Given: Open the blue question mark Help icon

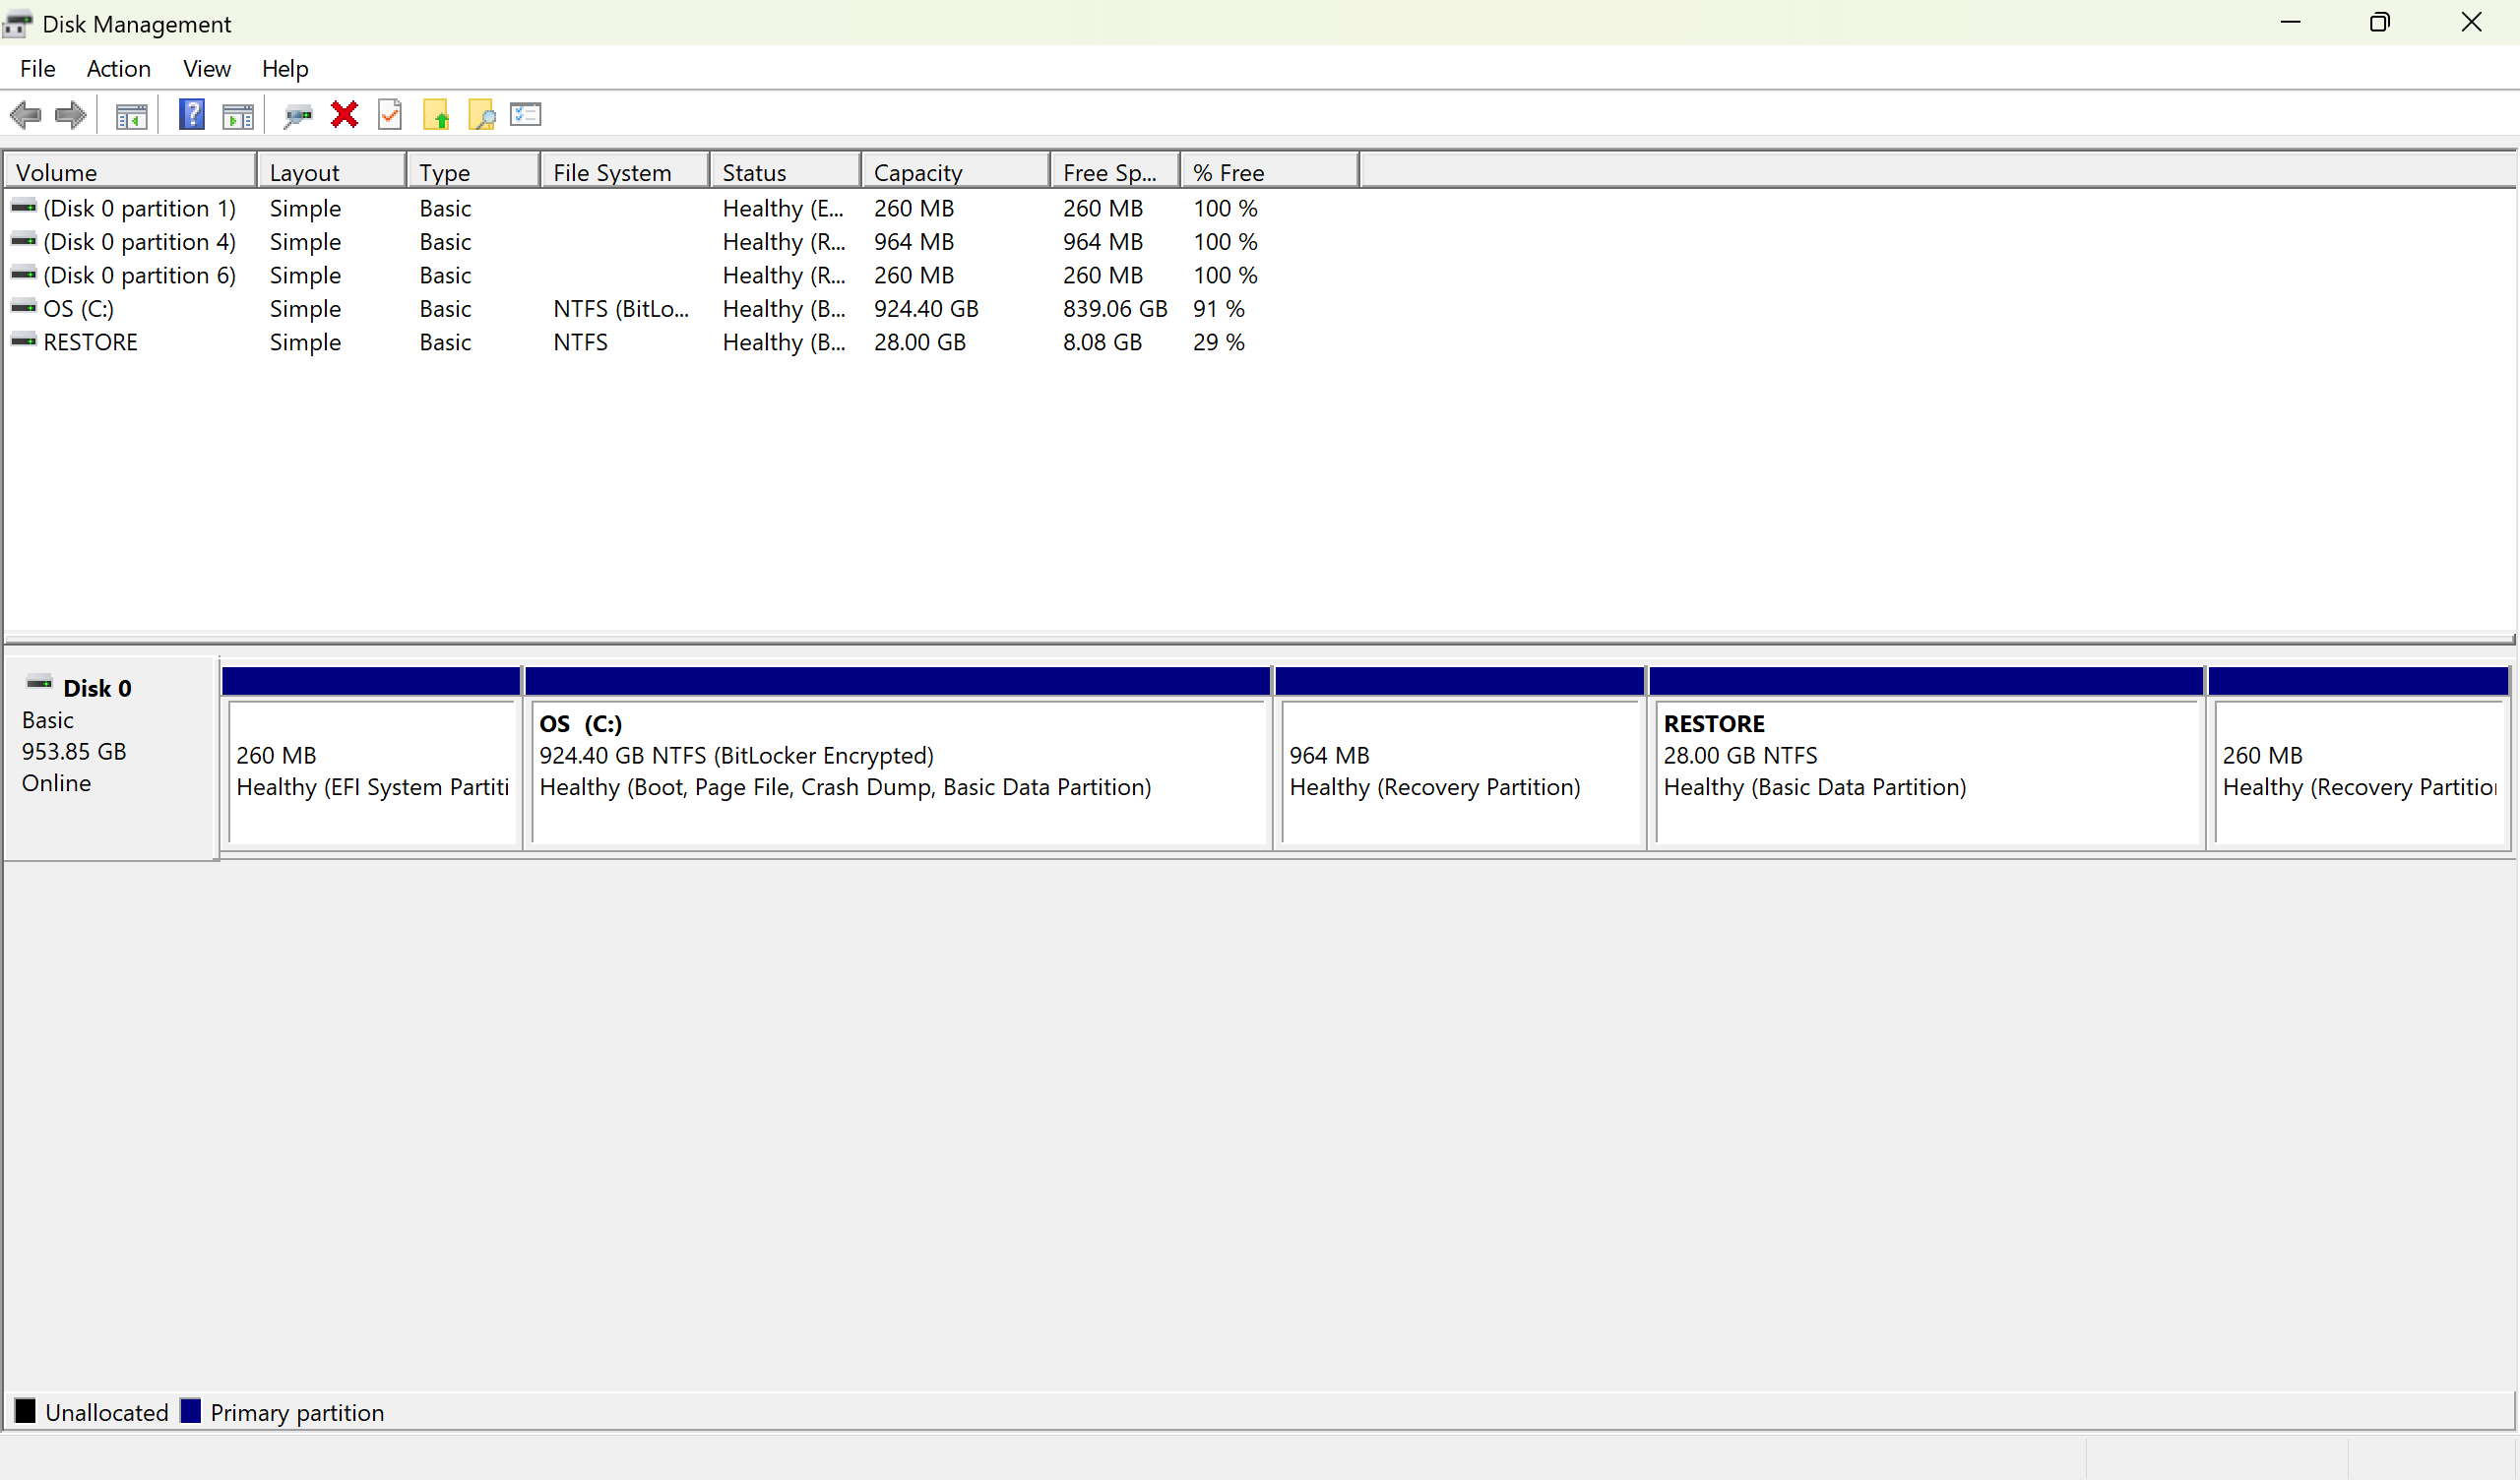Looking at the screenshot, I should click(x=191, y=114).
